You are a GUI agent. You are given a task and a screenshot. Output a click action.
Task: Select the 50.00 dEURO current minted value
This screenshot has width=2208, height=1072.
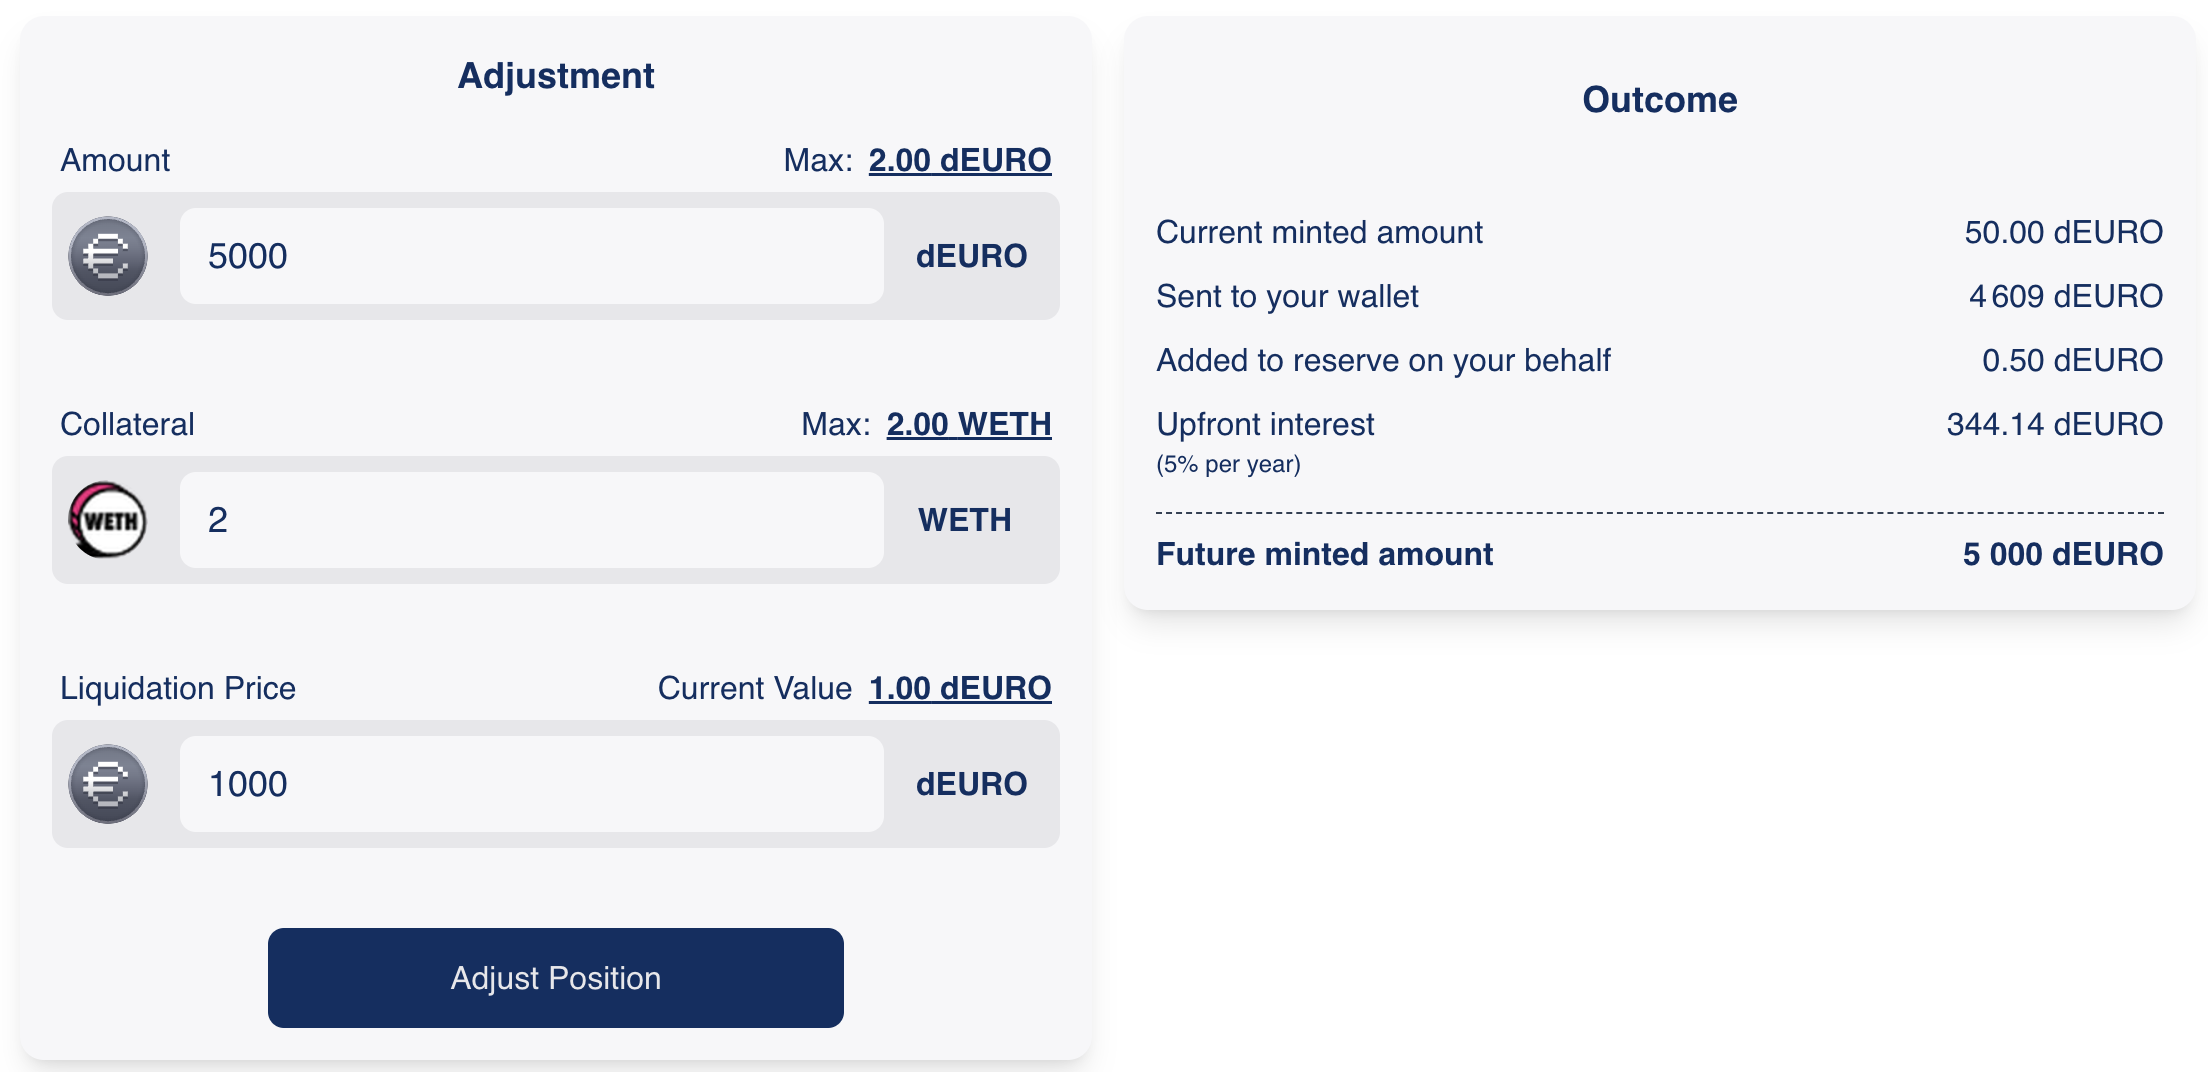tap(2063, 232)
